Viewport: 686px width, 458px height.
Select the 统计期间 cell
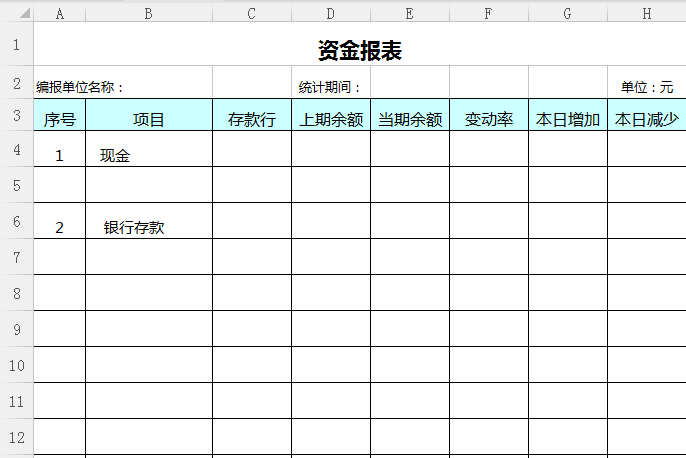point(331,87)
